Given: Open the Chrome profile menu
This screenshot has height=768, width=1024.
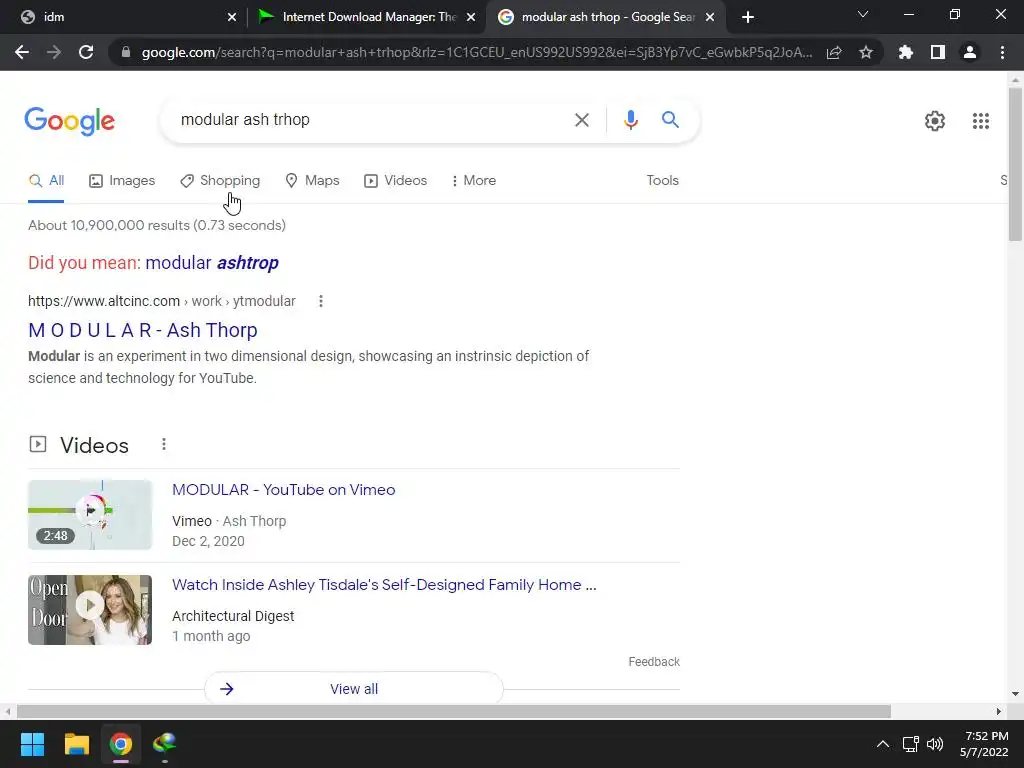Looking at the screenshot, I should click(970, 52).
